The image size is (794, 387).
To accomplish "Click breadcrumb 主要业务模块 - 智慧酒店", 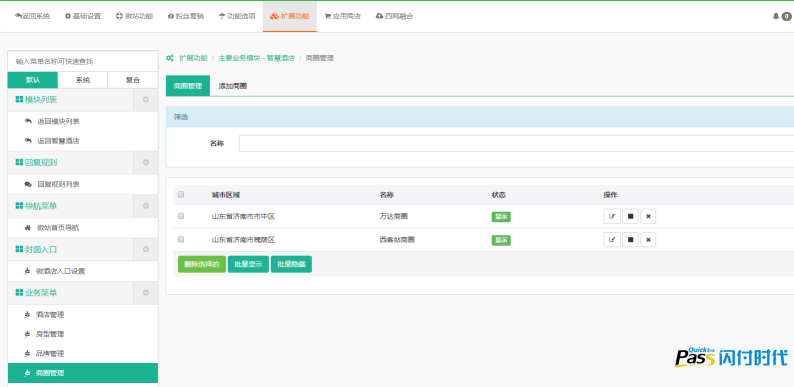I will (x=257, y=58).
